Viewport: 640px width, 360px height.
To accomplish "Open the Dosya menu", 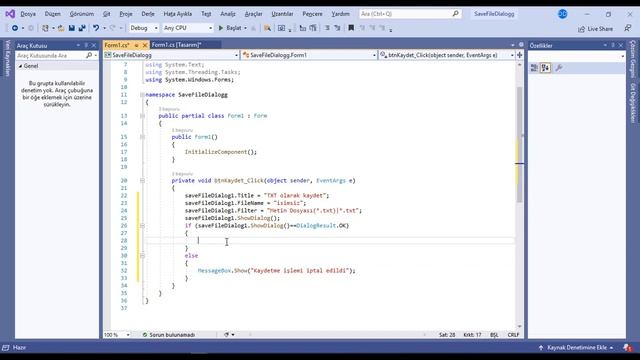I will point(28,14).
